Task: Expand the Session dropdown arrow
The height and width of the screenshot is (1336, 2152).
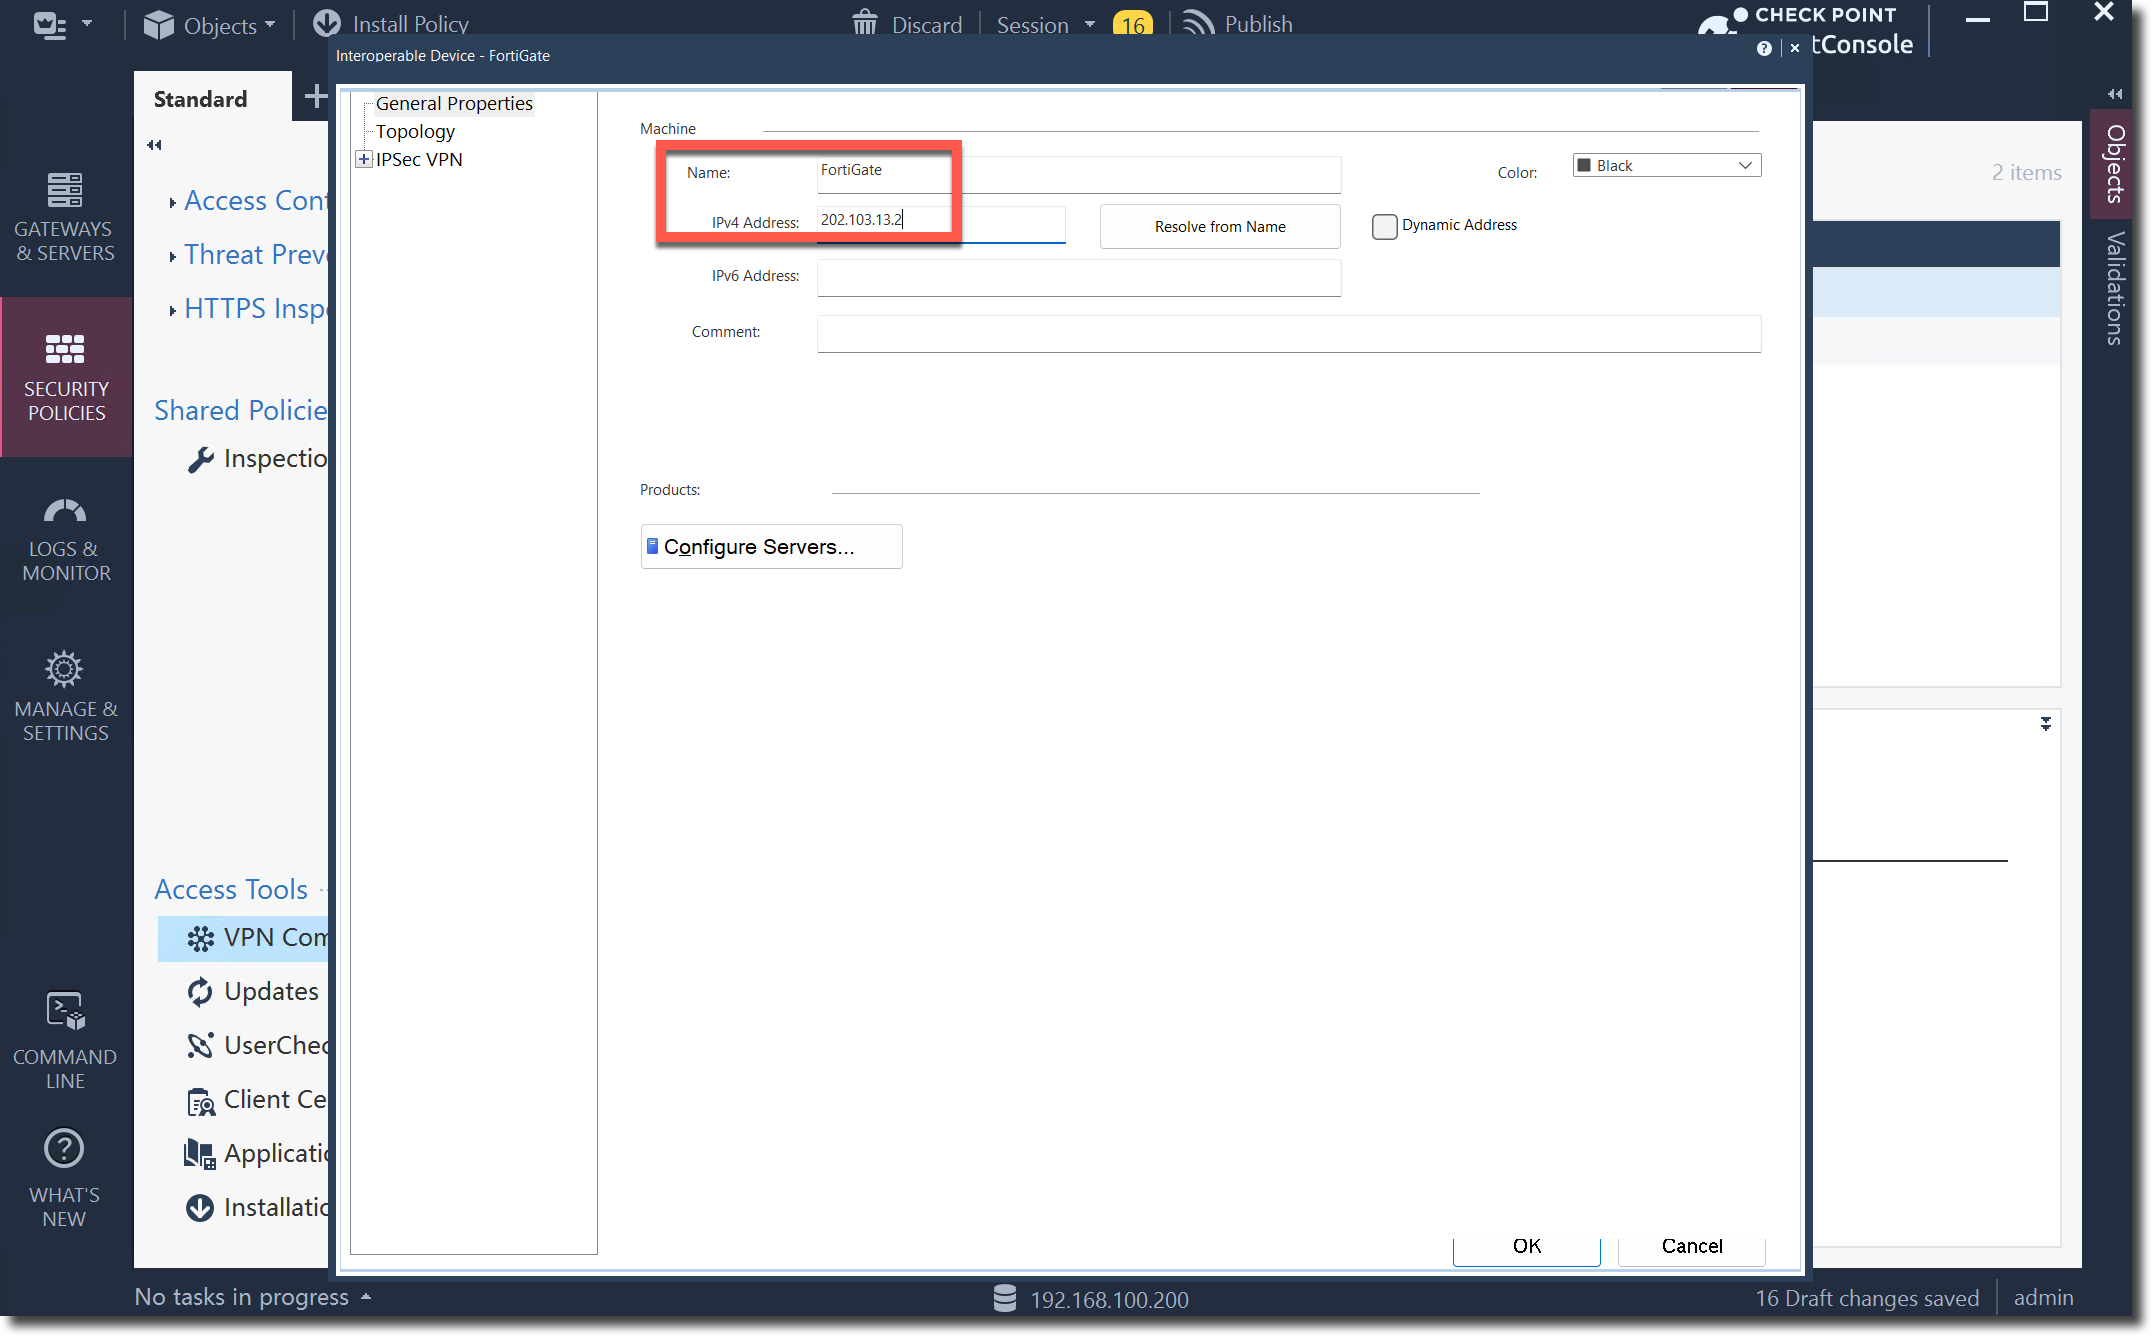Action: click(x=1090, y=24)
